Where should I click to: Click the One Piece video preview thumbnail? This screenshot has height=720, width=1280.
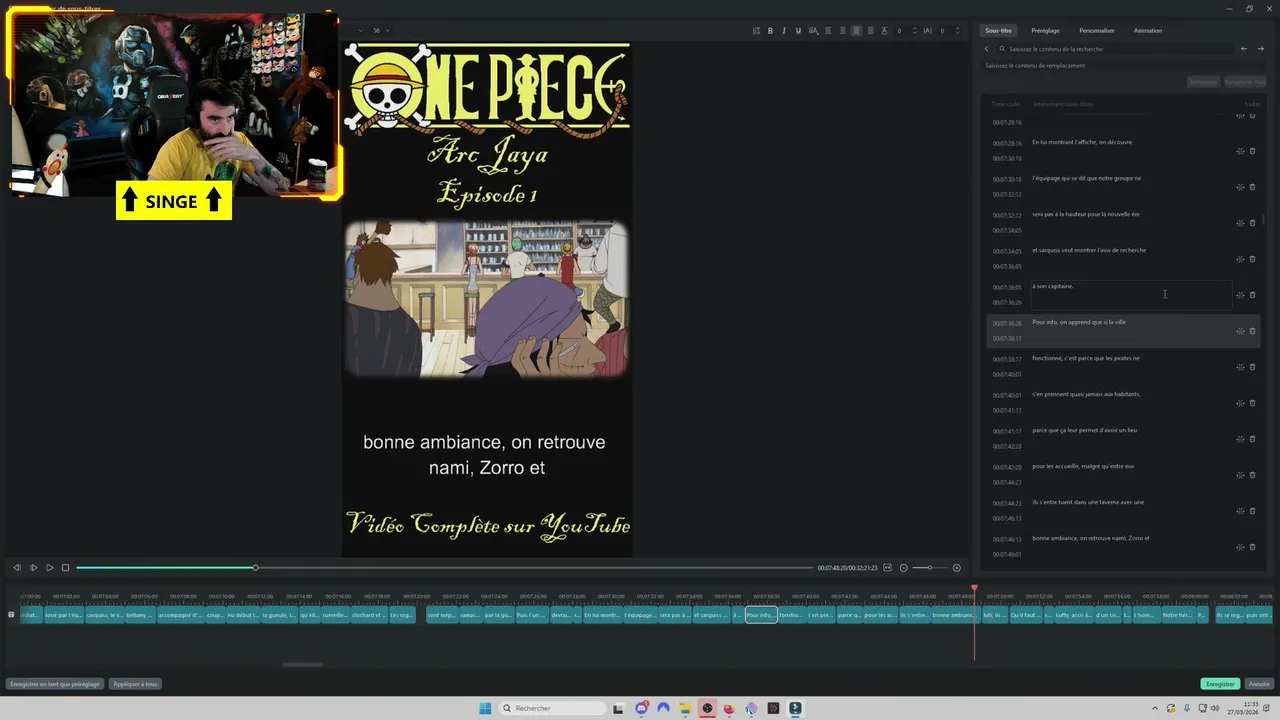(x=486, y=299)
